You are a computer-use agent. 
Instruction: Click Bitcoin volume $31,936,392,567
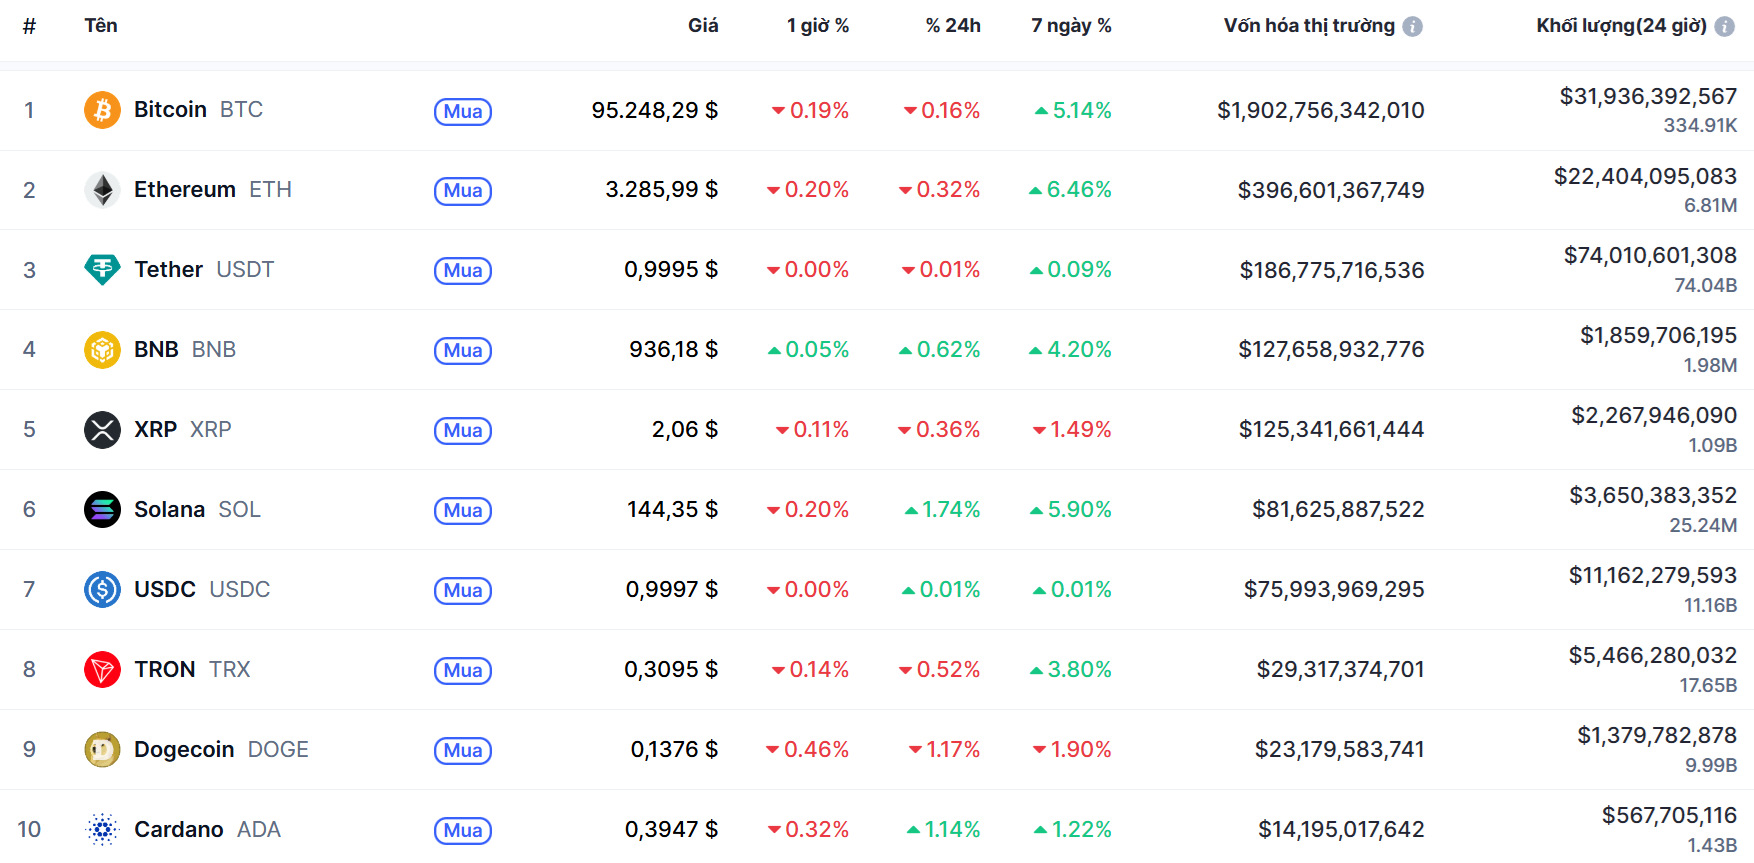tap(1648, 96)
